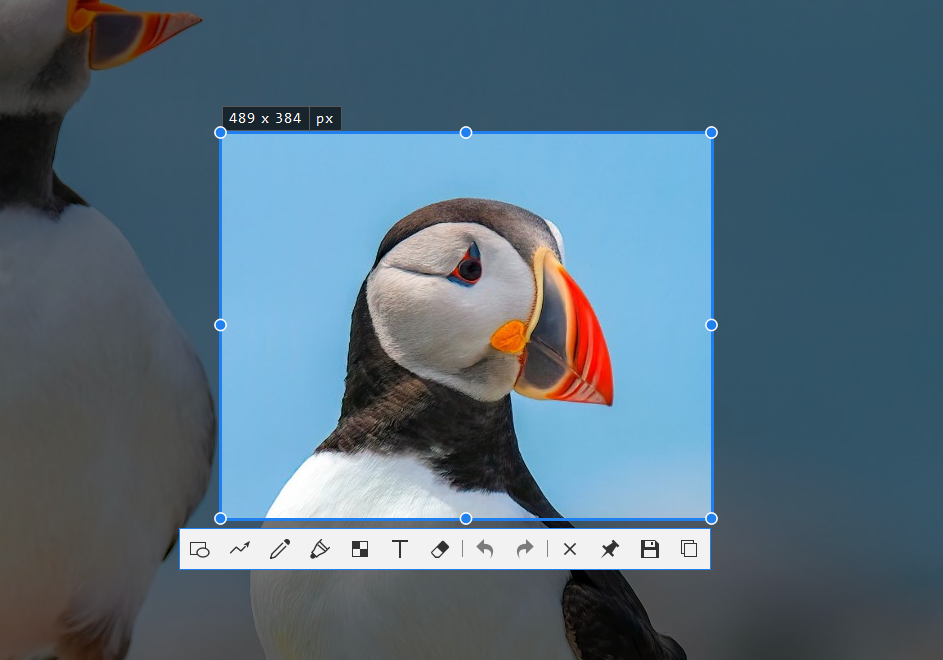Pick the marker highlighter tool
943x660 pixels.
(x=320, y=549)
